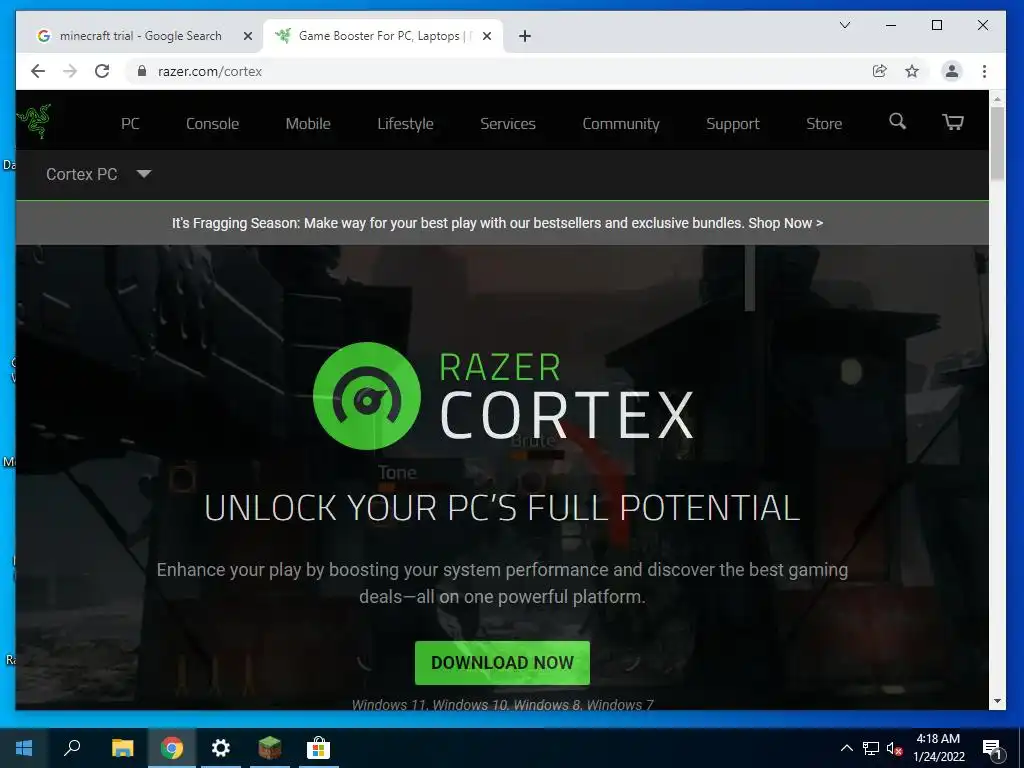
Task: Open the notification center icon
Action: [993, 749]
